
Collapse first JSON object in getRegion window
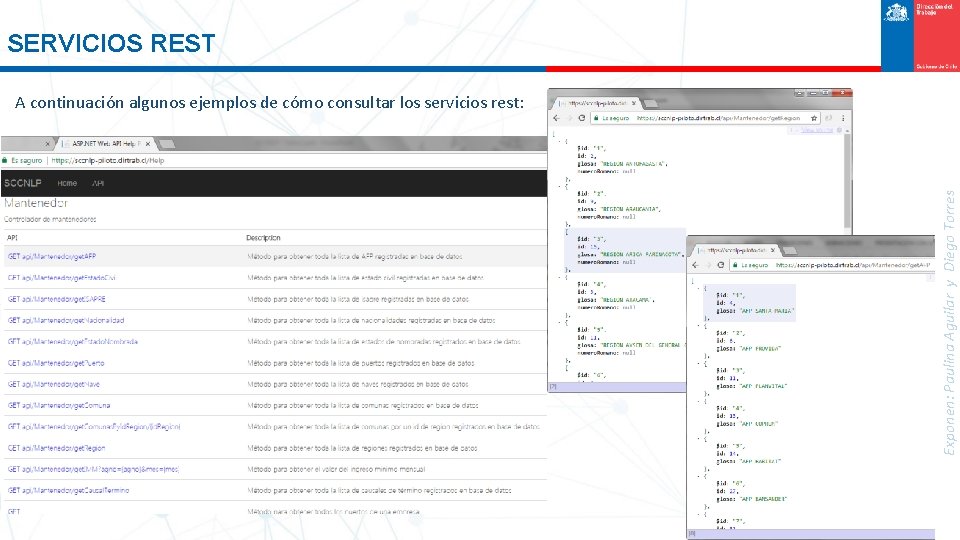(558, 141)
